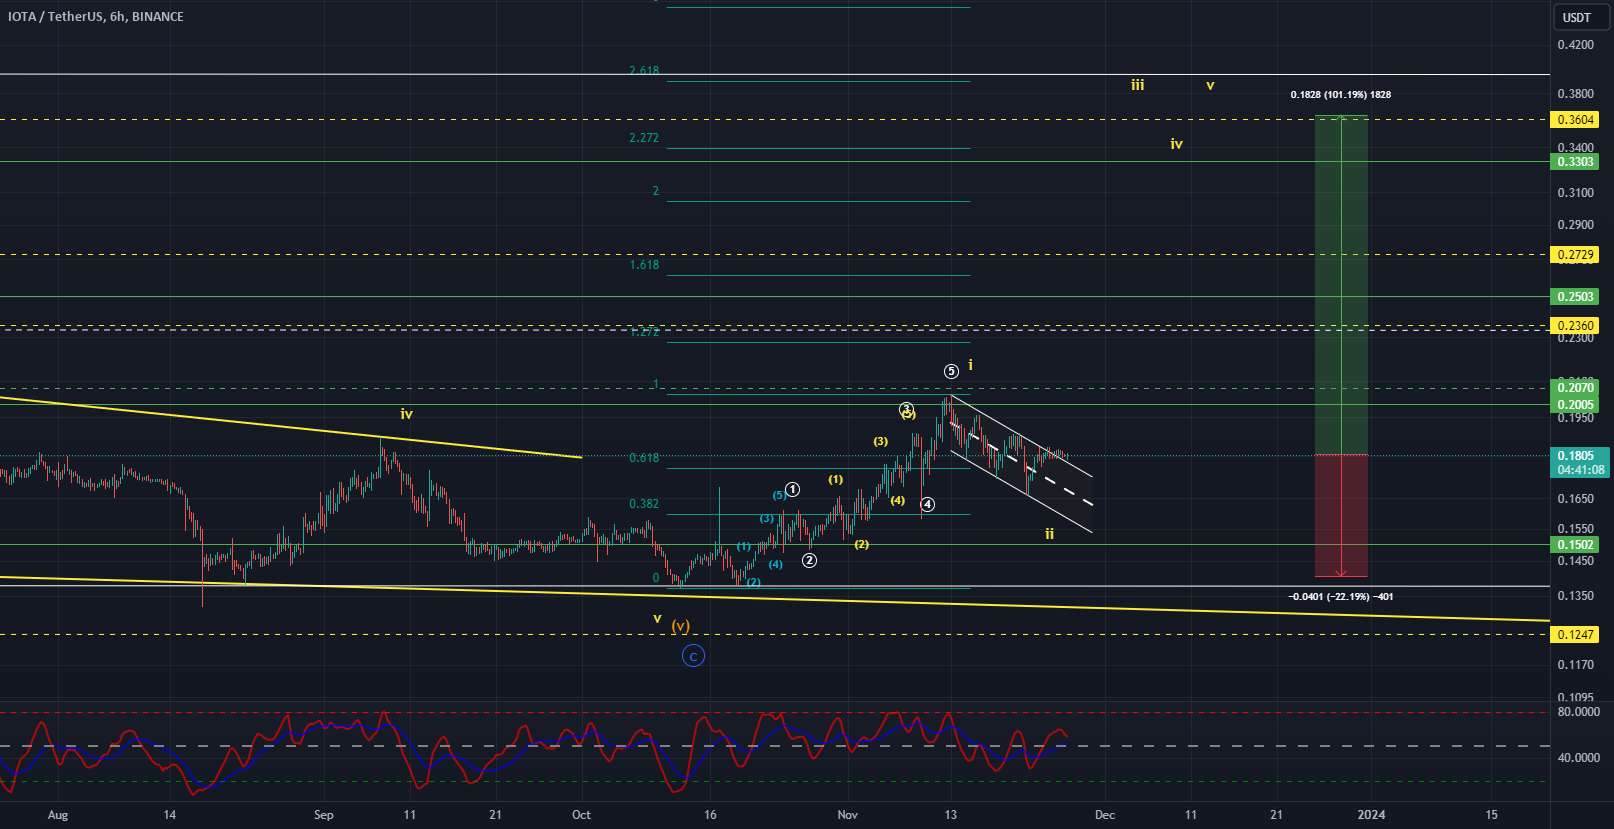Click the orange (v) wave label

(681, 626)
